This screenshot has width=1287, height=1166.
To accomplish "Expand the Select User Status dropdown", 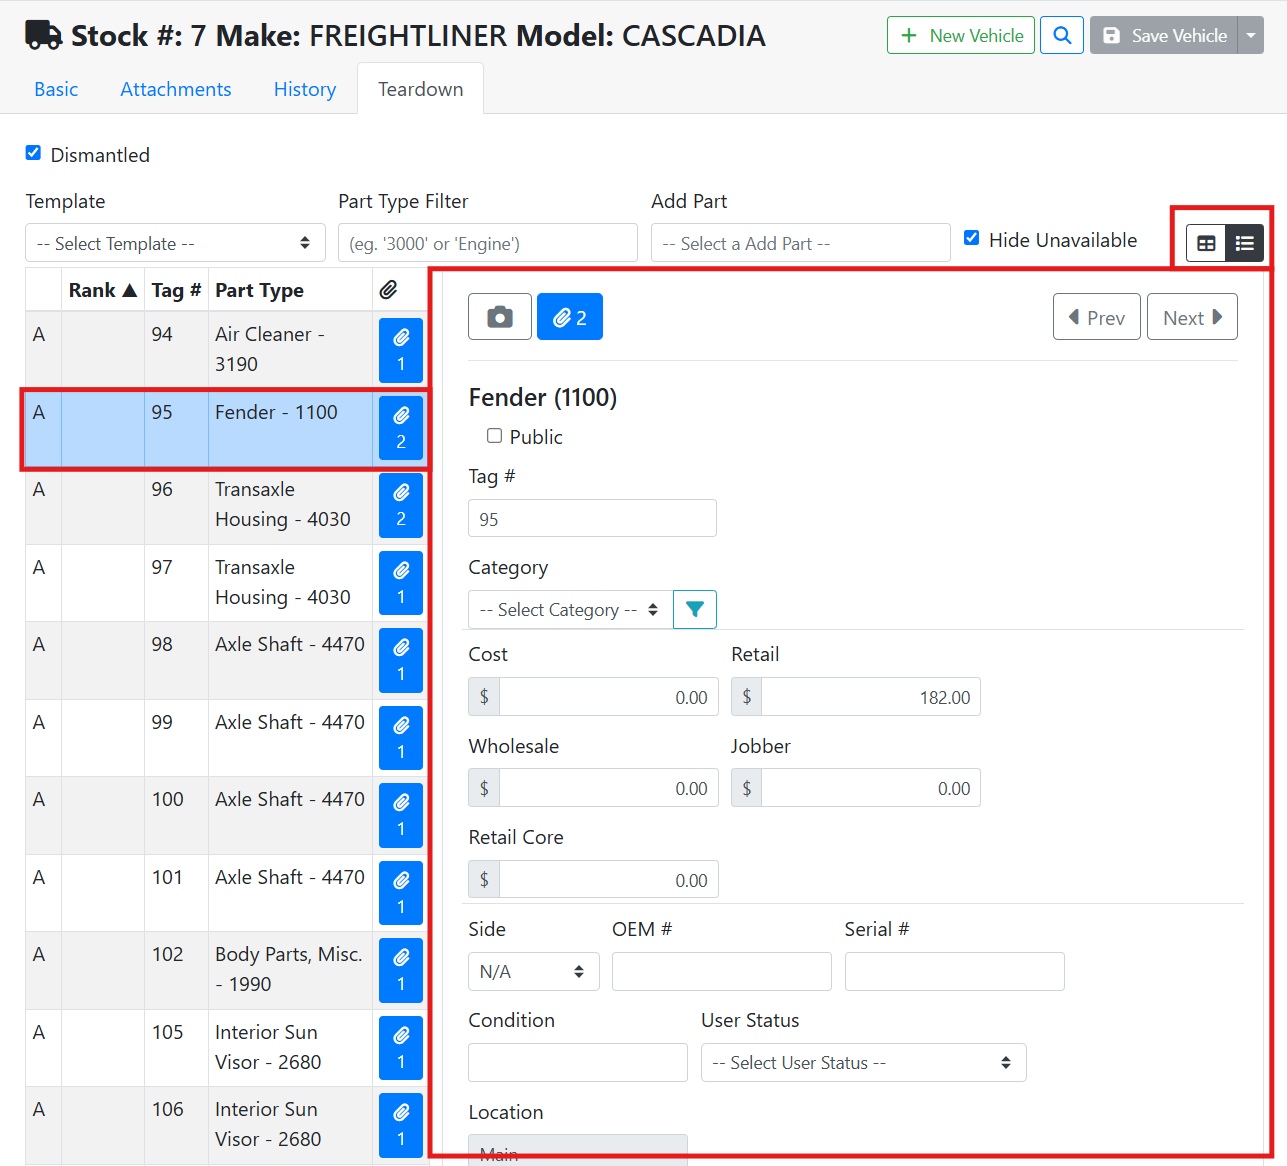I will (x=863, y=1063).
